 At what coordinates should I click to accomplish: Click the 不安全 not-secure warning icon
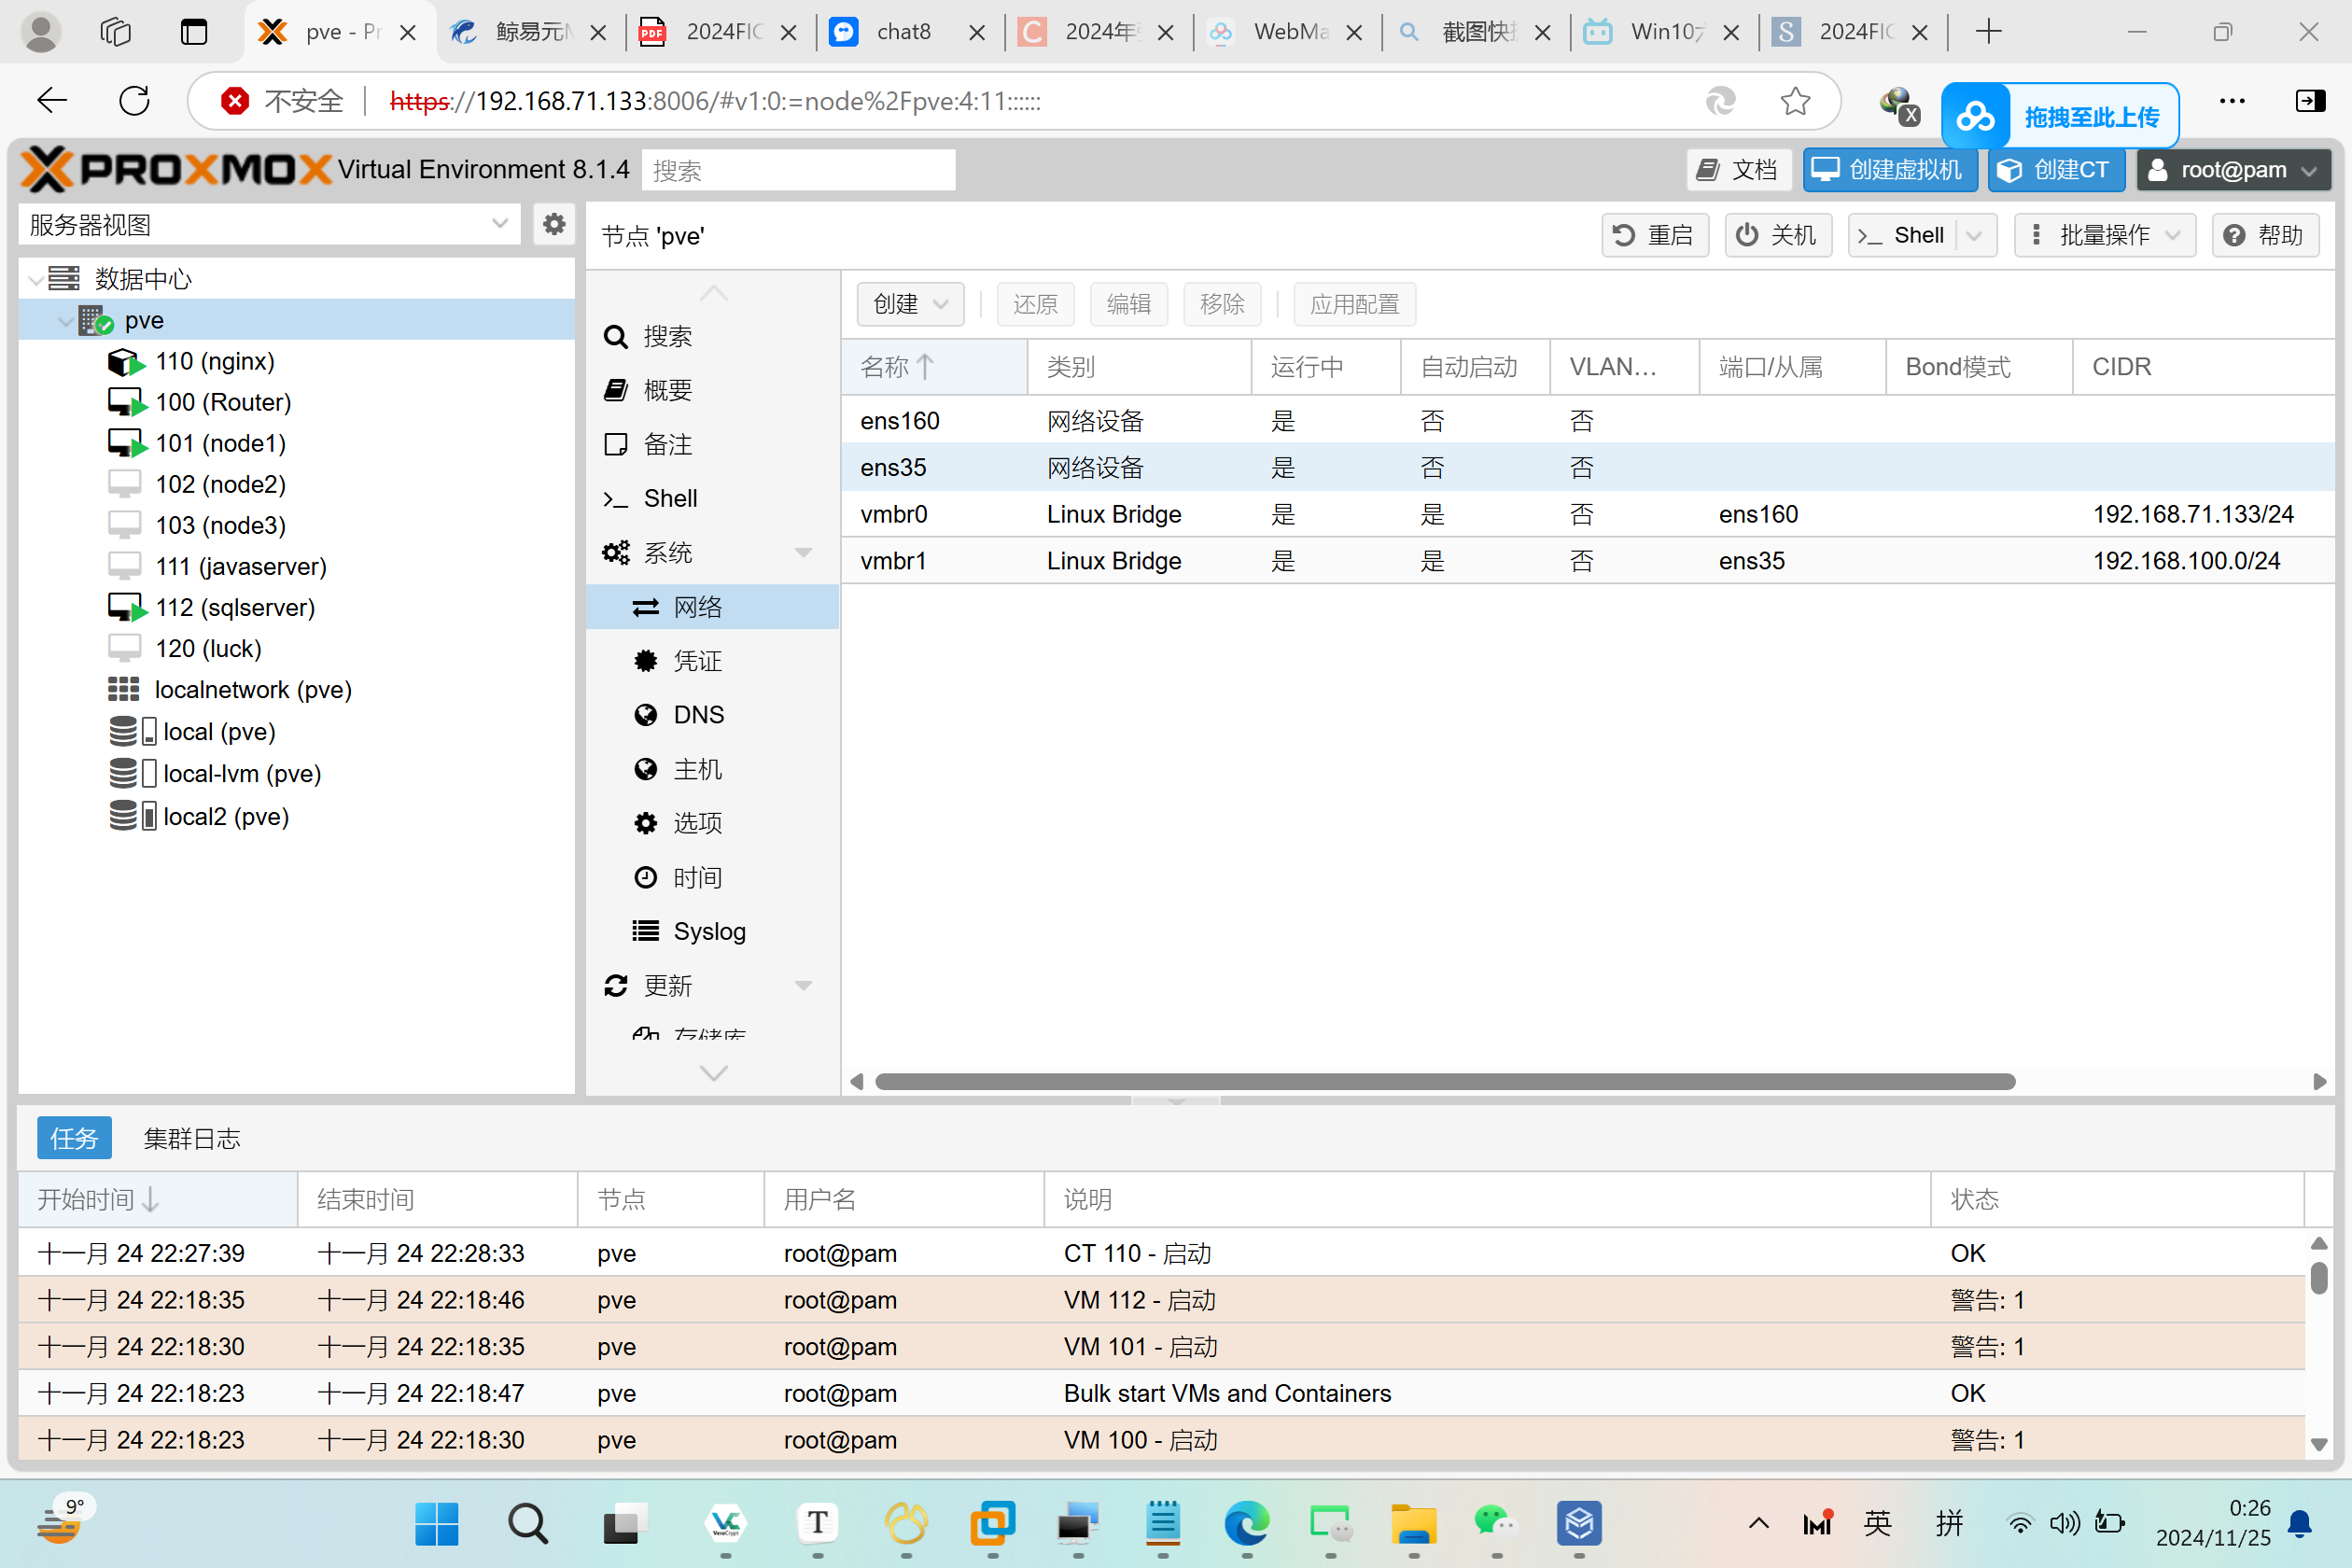[x=235, y=101]
